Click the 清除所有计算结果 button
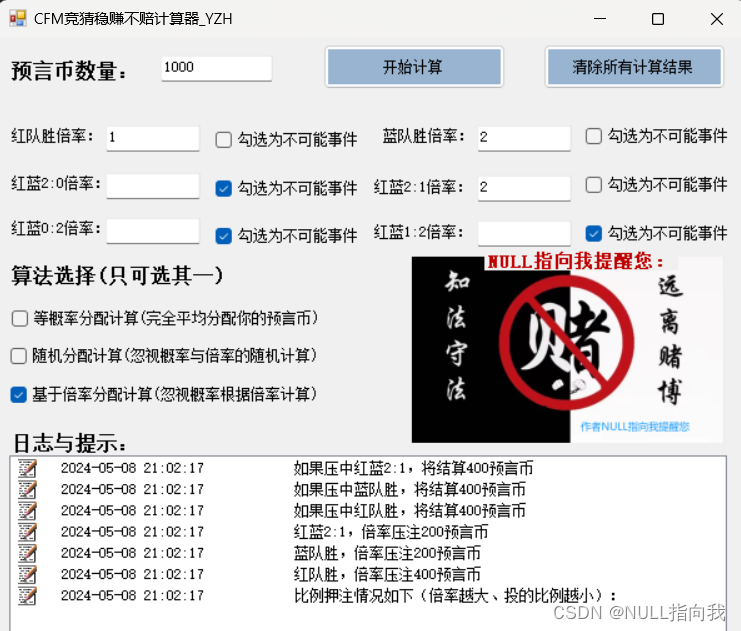Viewport: 741px width, 631px height. pyautogui.click(x=634, y=67)
